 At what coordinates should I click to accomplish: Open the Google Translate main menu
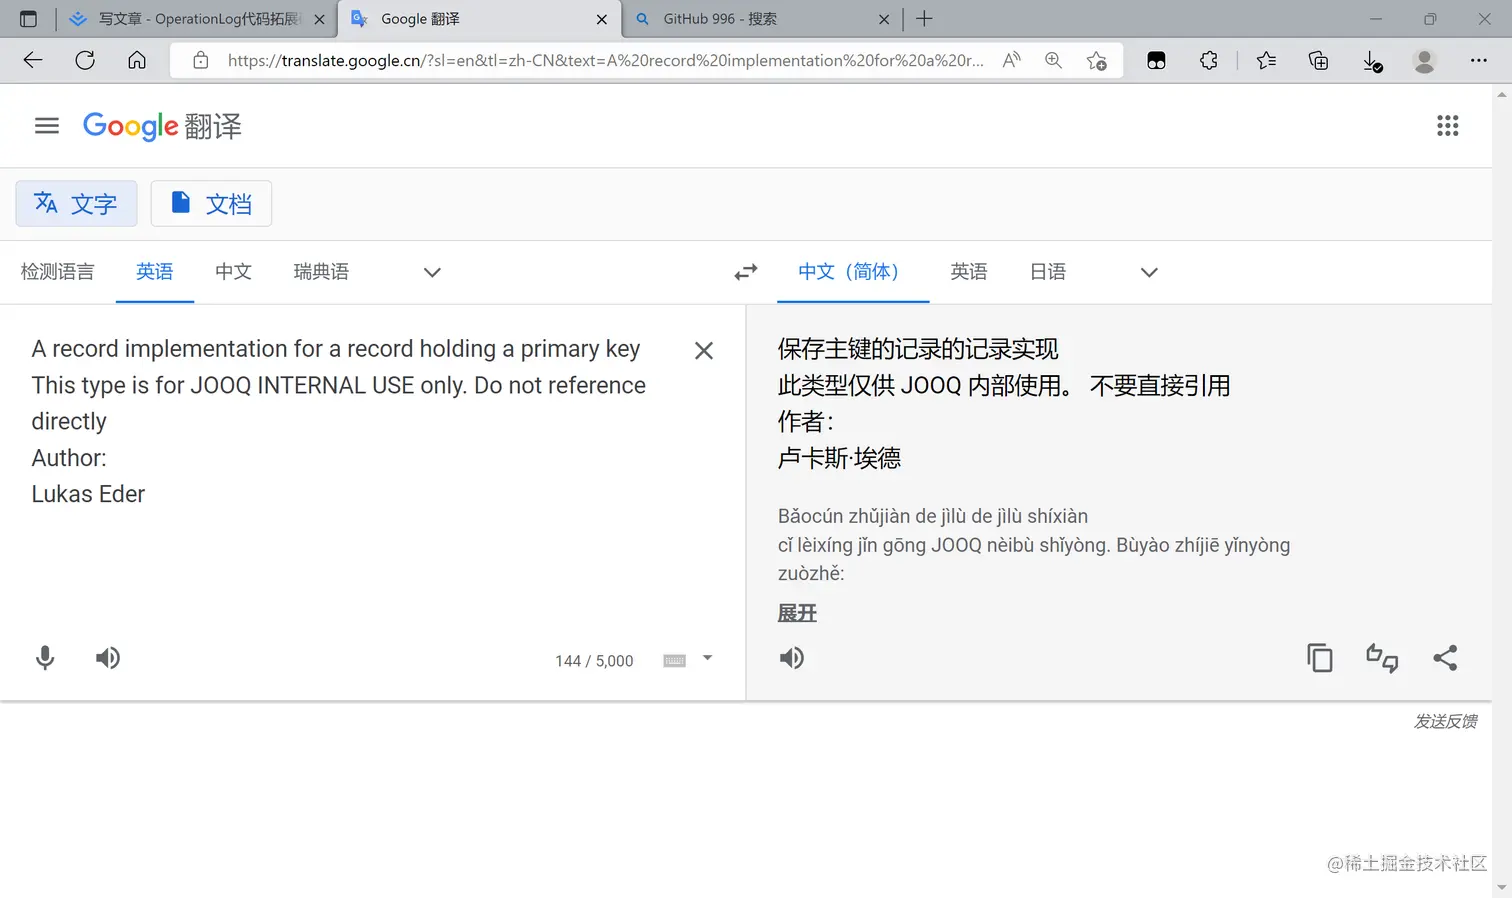click(x=47, y=126)
